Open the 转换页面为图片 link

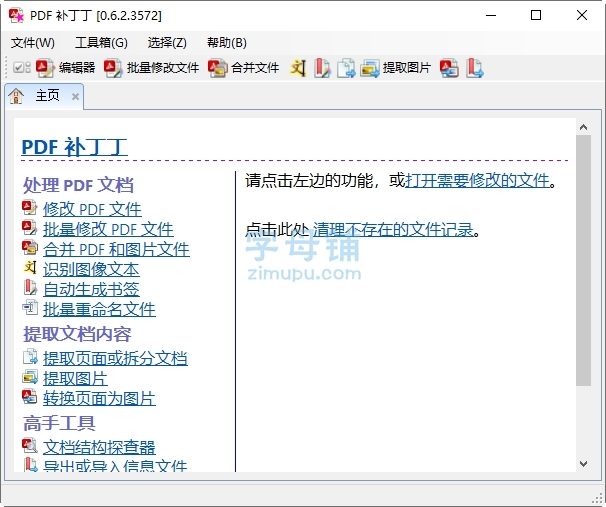[x=99, y=398]
